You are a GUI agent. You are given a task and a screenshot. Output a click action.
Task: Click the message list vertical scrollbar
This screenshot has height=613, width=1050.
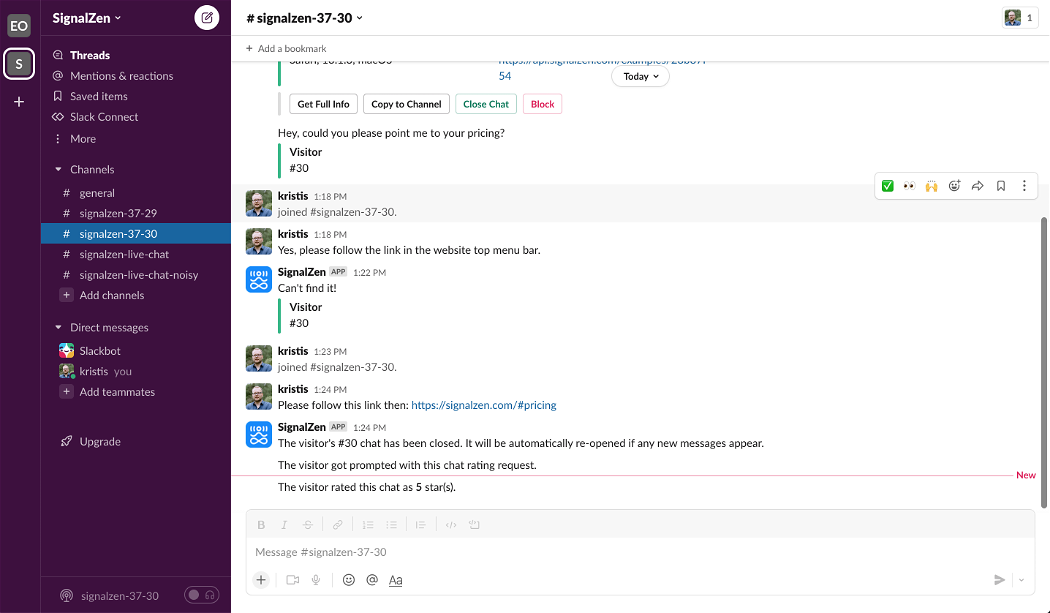(x=1043, y=362)
